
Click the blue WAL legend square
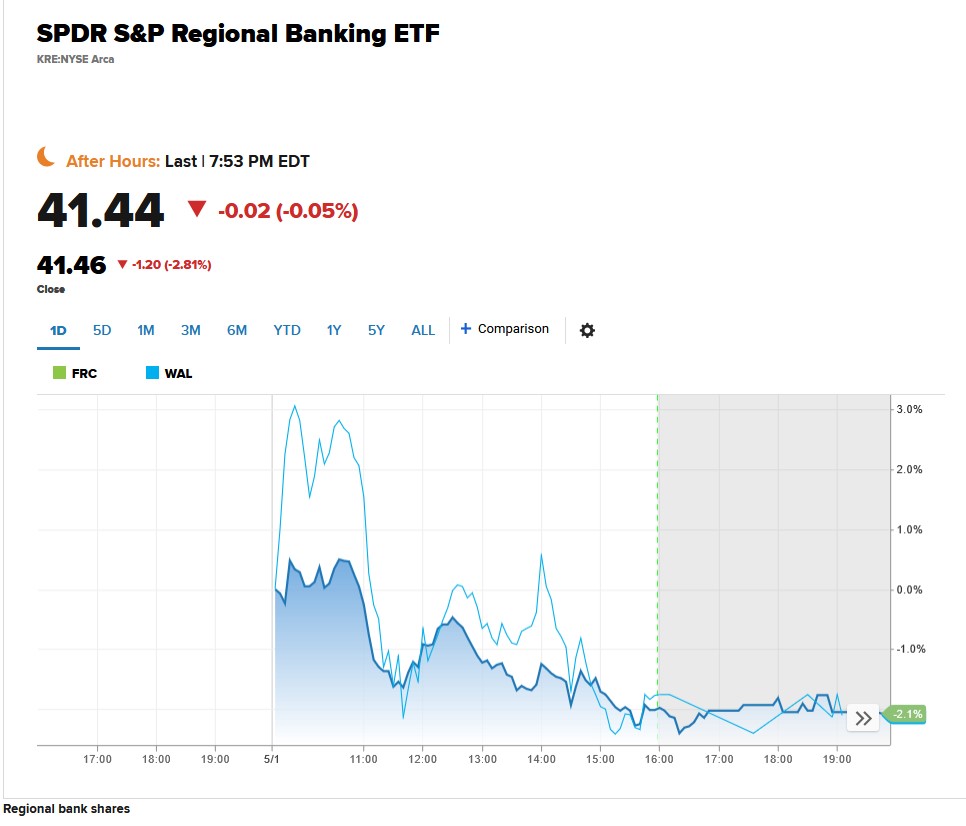[x=152, y=373]
